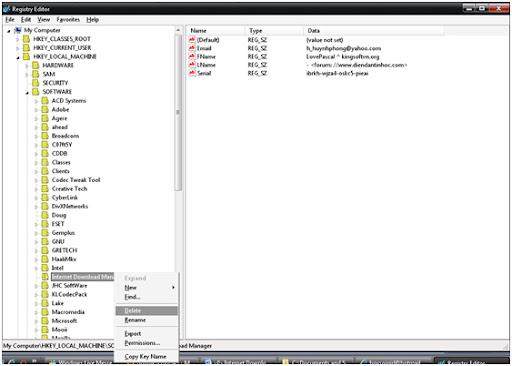This screenshot has height=366, width=512.
Task: Click the LName string value icon
Action: [x=192, y=65]
